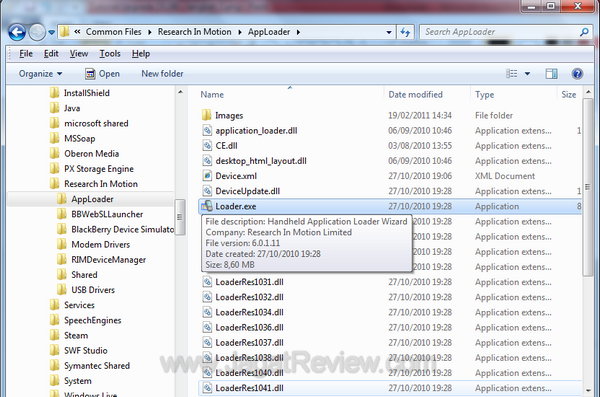Click the LoaderRes1032.dll file icon
Viewport: 600px width, 397px height.
click(207, 297)
